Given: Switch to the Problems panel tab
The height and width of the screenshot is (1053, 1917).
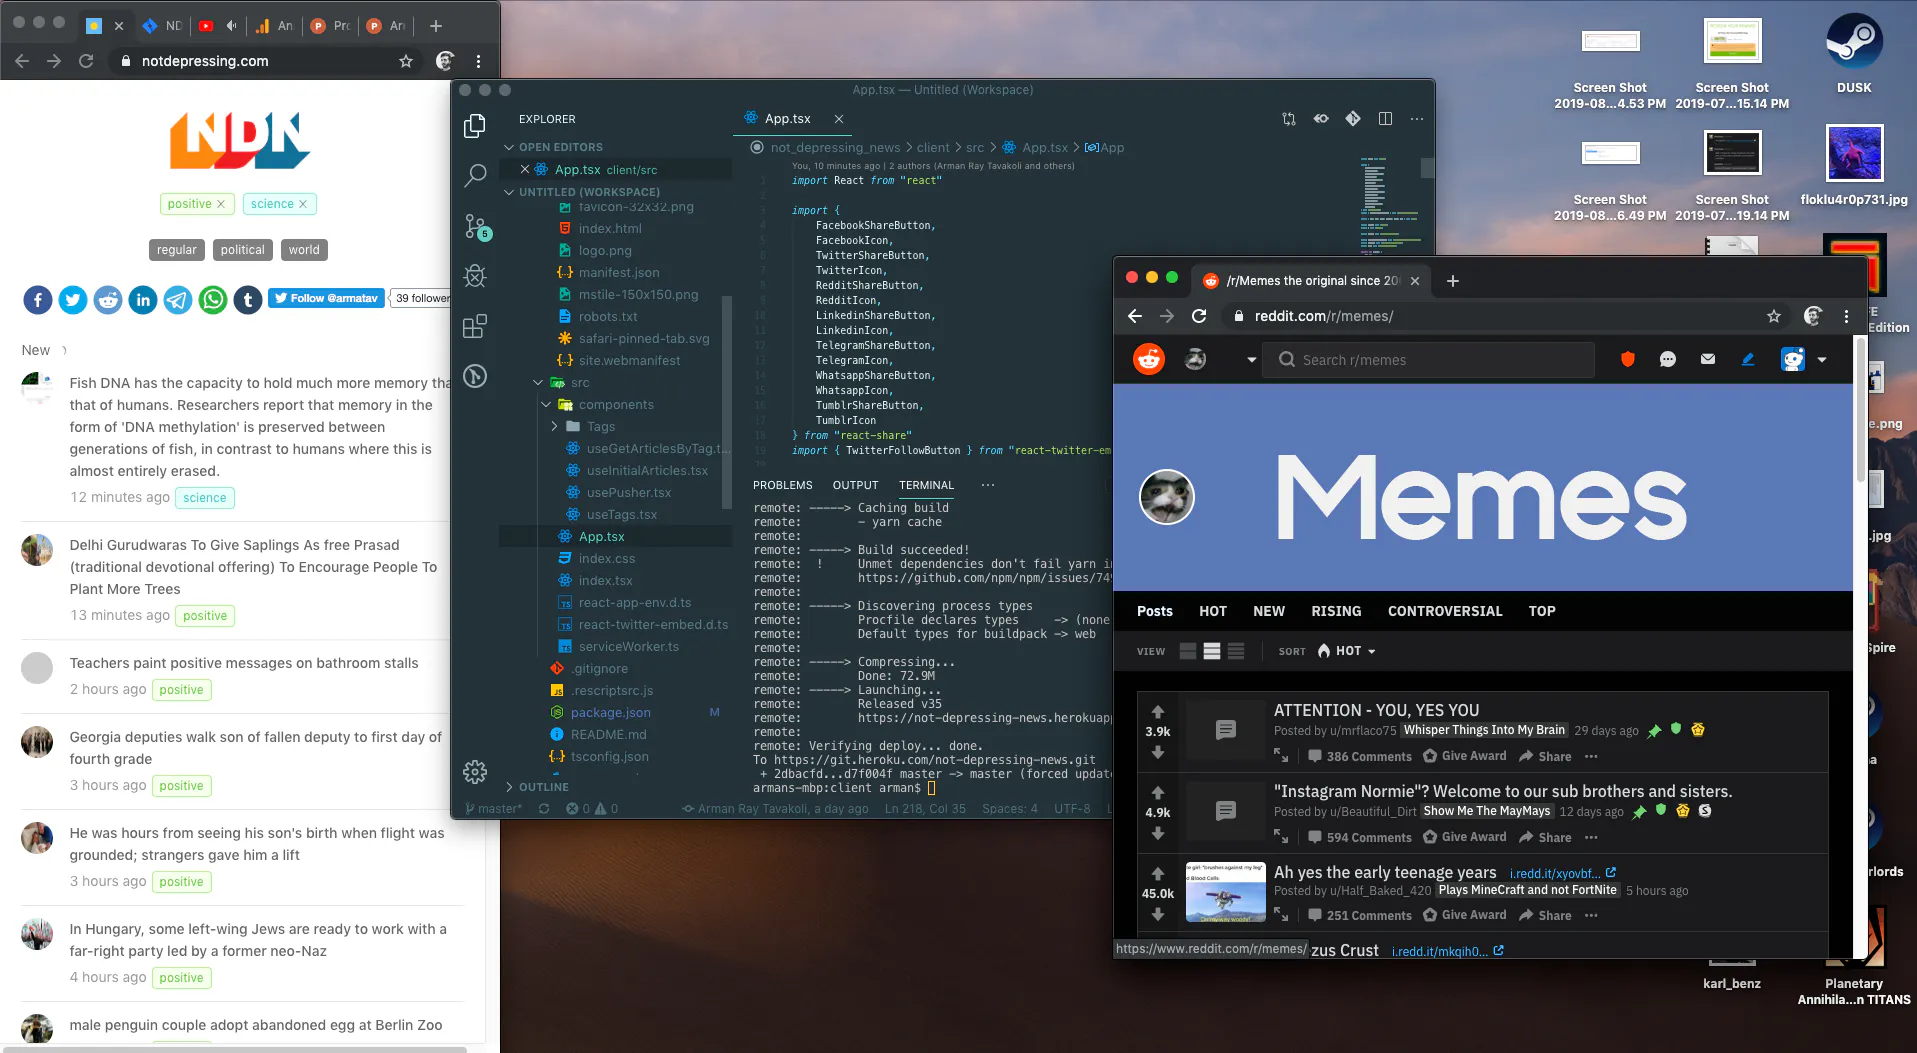Looking at the screenshot, I should [x=783, y=485].
